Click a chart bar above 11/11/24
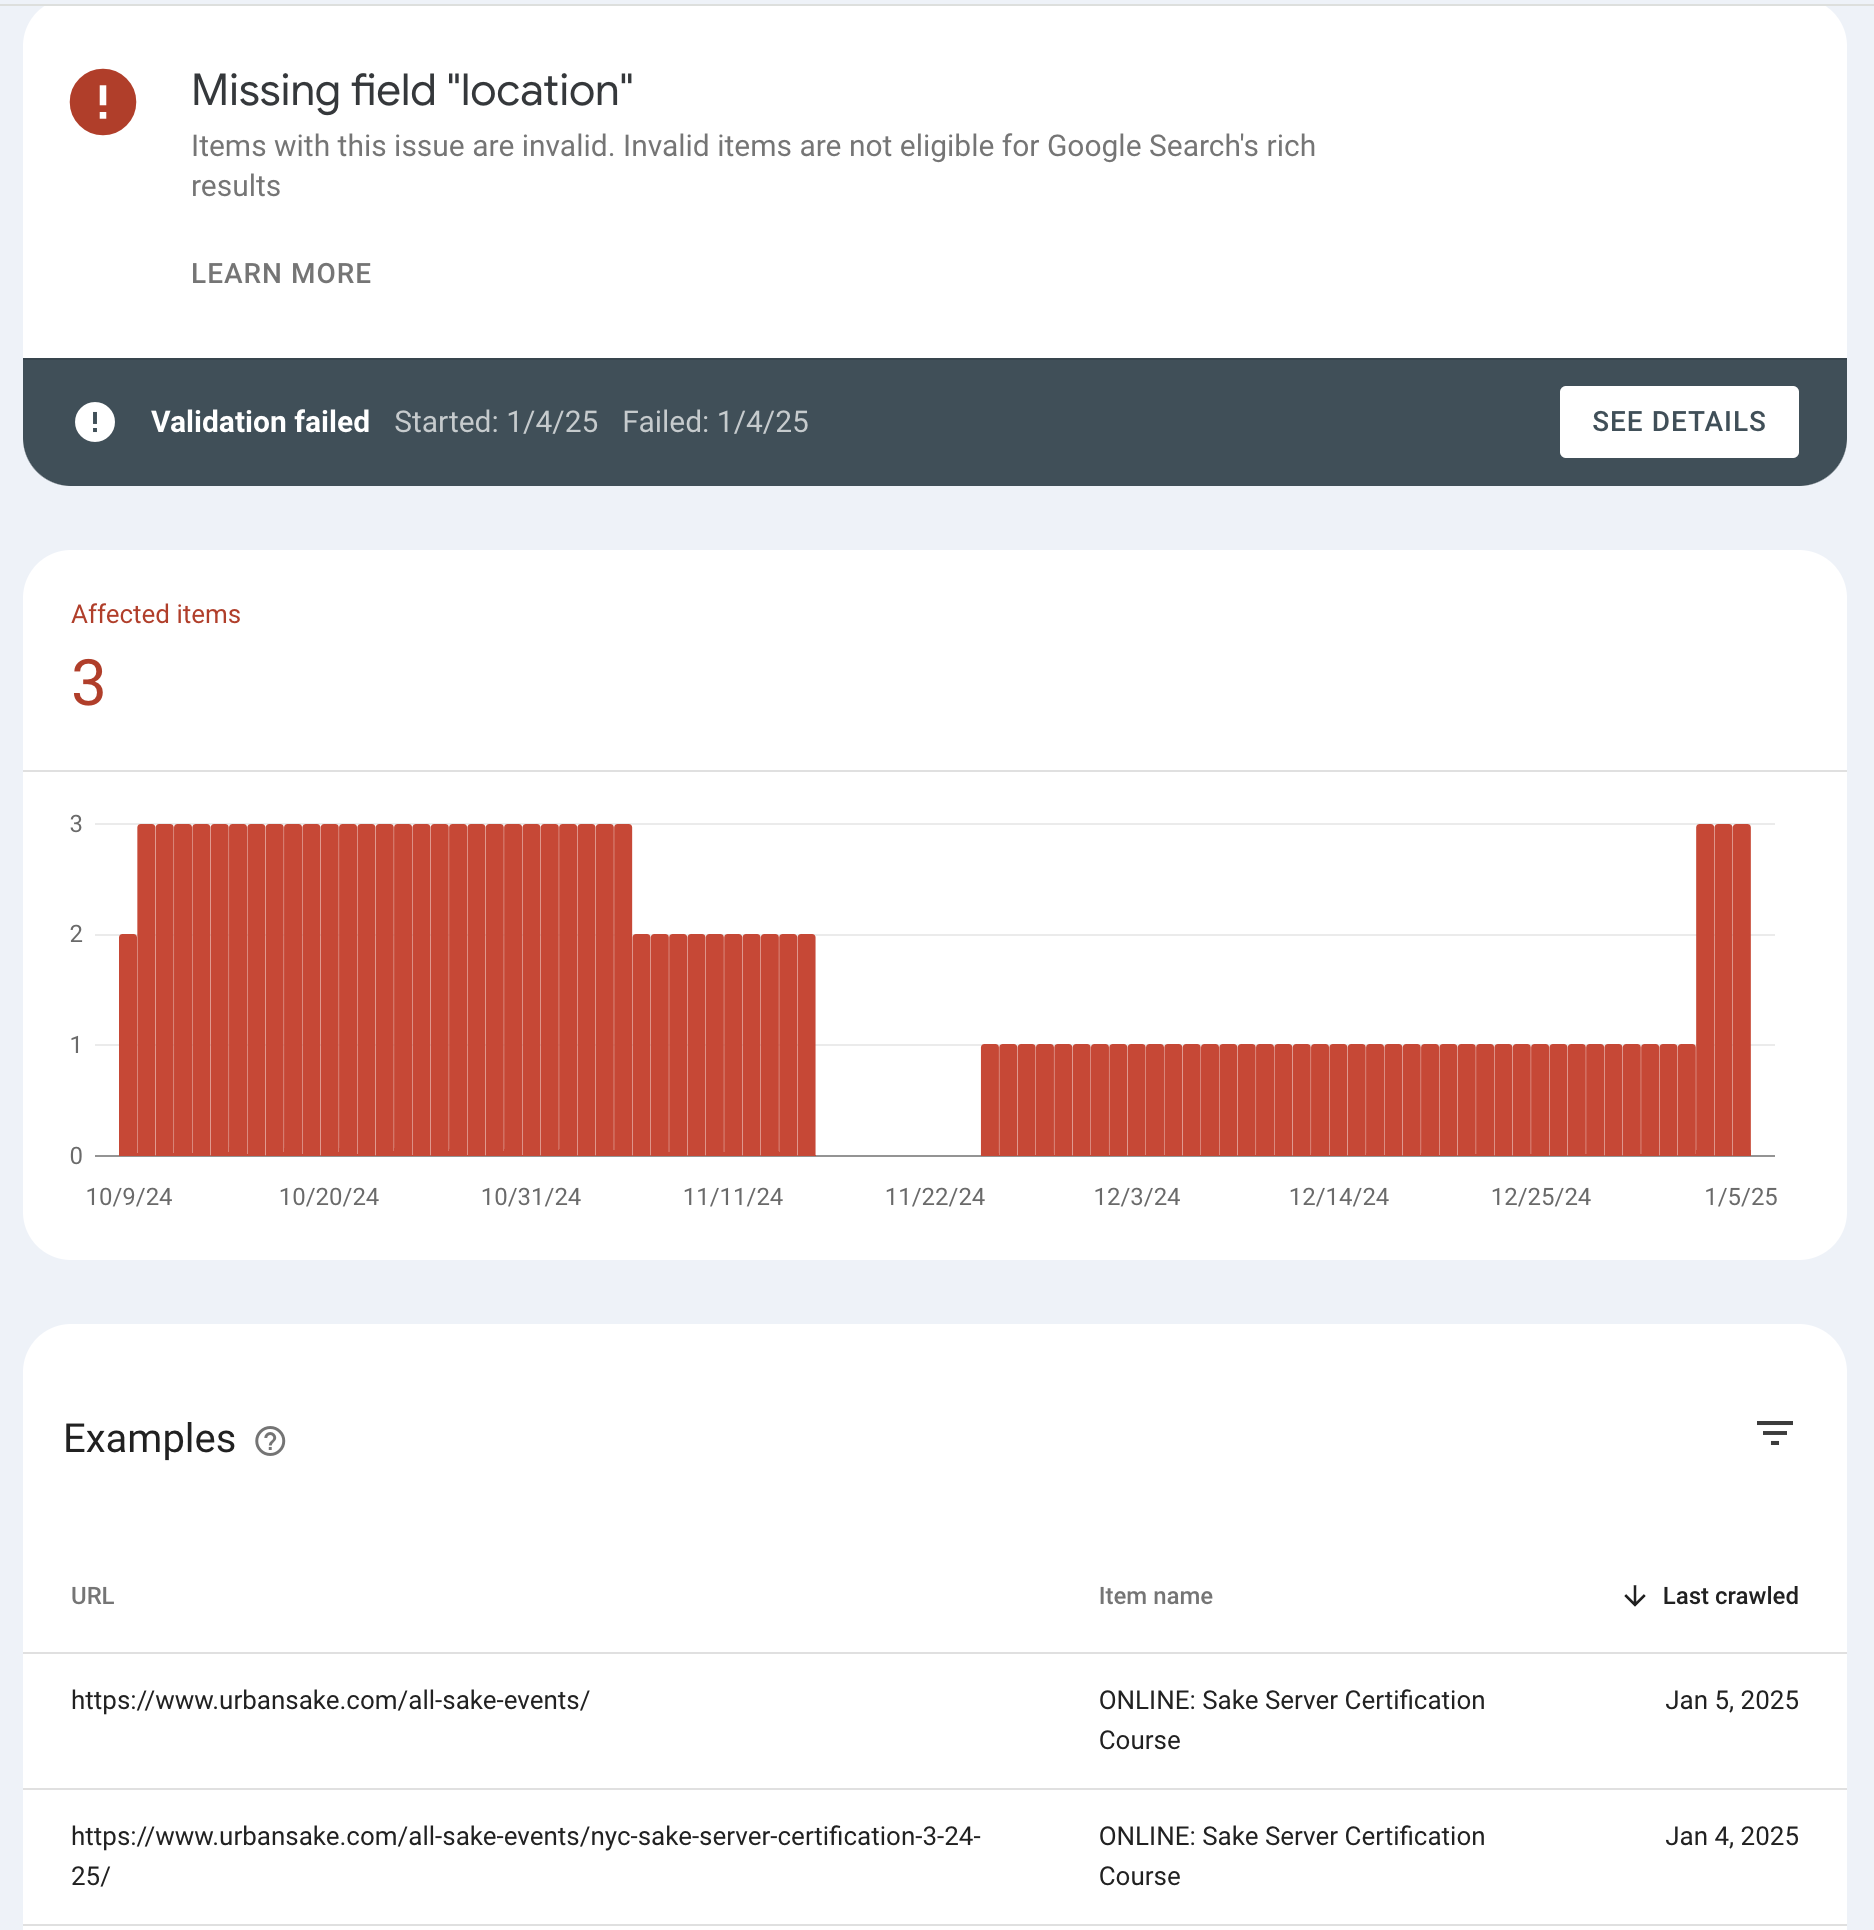This screenshot has height=1930, width=1874. pyautogui.click(x=733, y=1045)
